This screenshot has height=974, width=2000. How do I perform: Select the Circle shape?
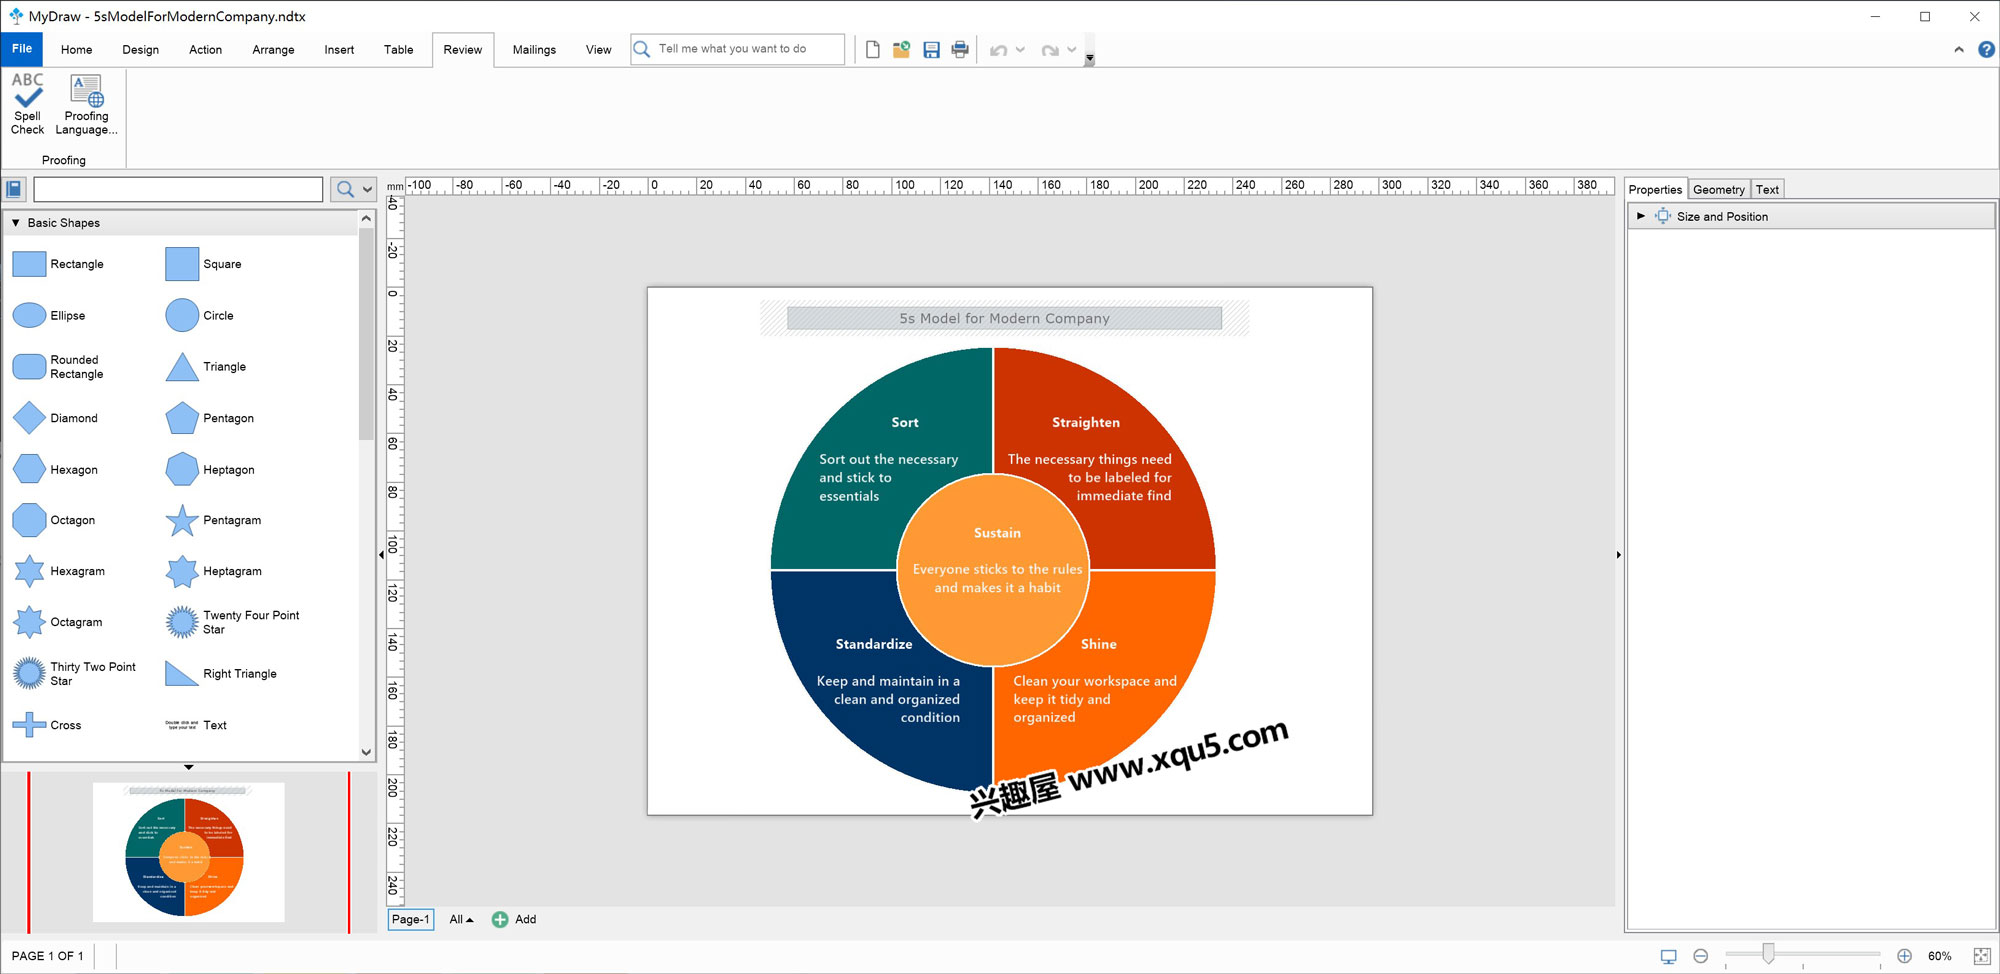click(200, 315)
